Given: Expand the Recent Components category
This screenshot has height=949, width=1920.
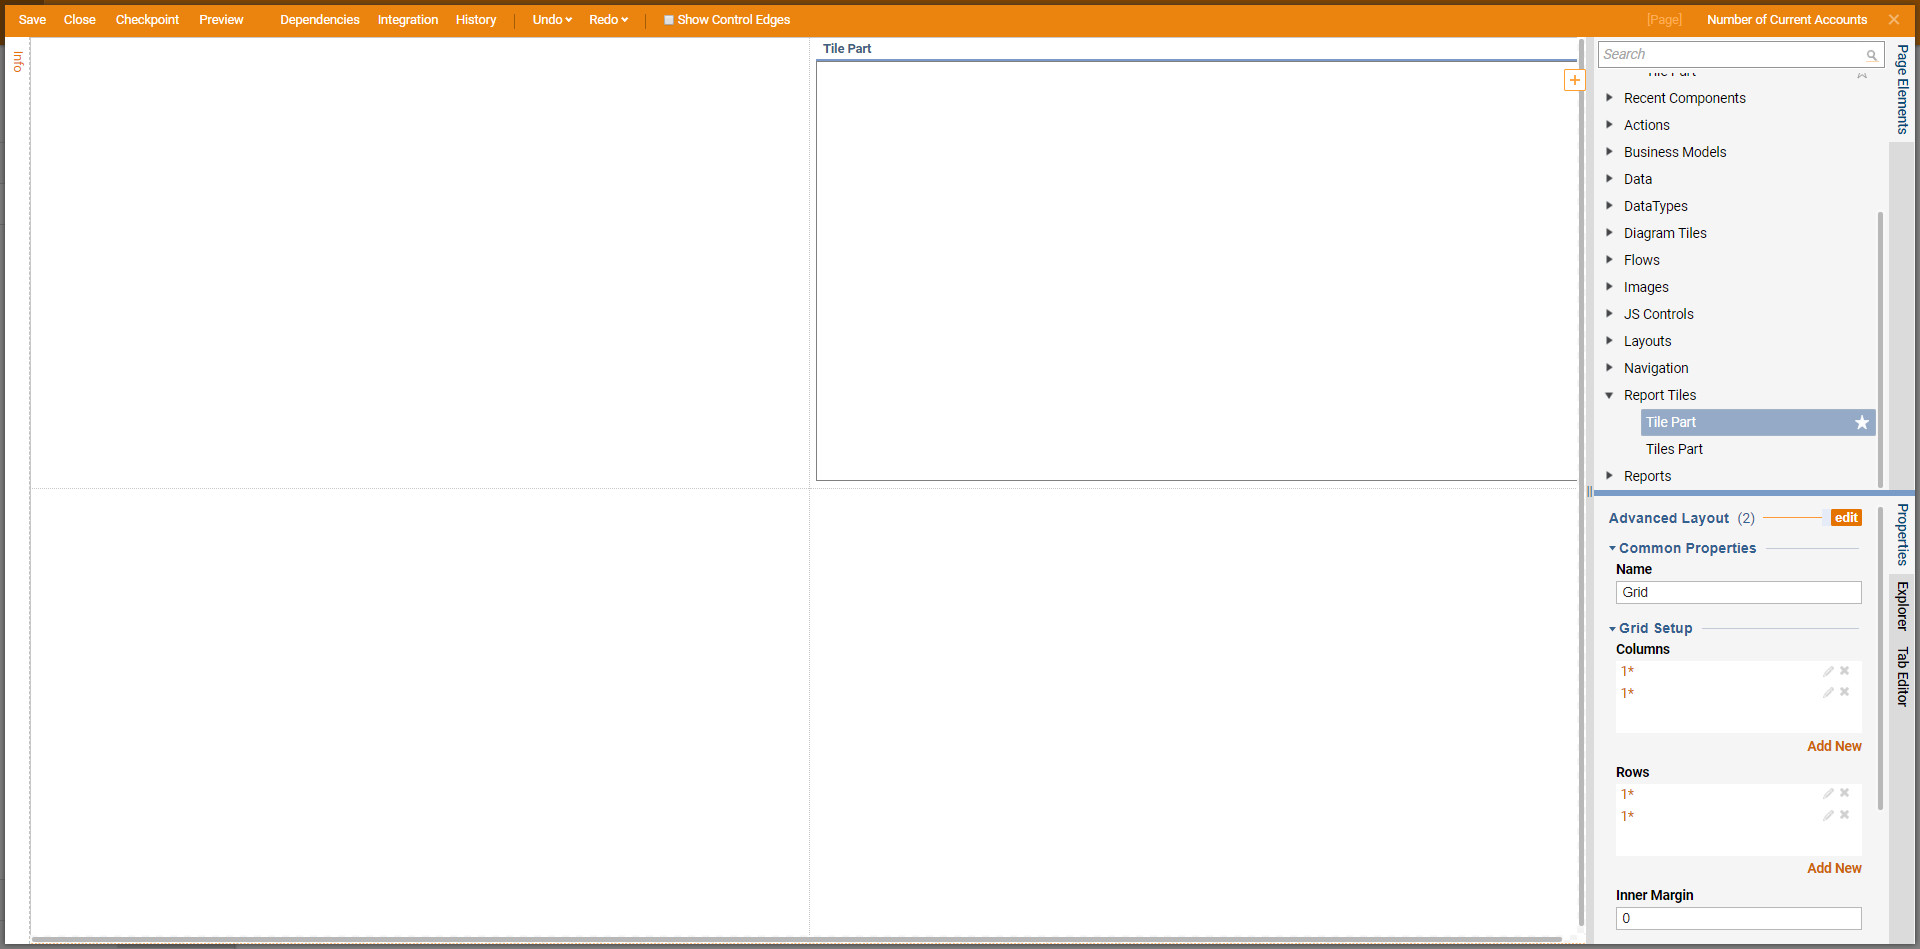Looking at the screenshot, I should [x=1609, y=98].
